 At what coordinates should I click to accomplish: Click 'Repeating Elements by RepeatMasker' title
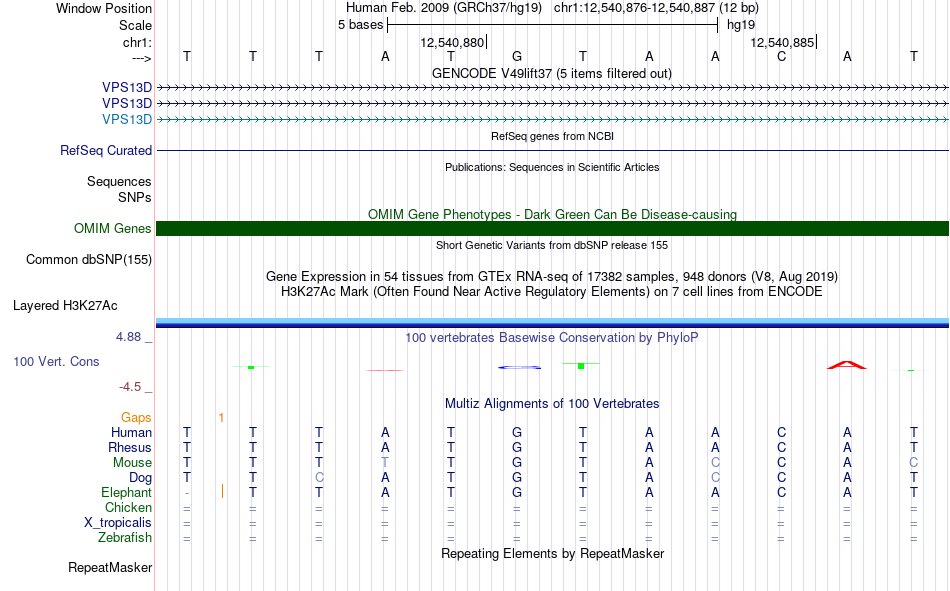(x=553, y=553)
